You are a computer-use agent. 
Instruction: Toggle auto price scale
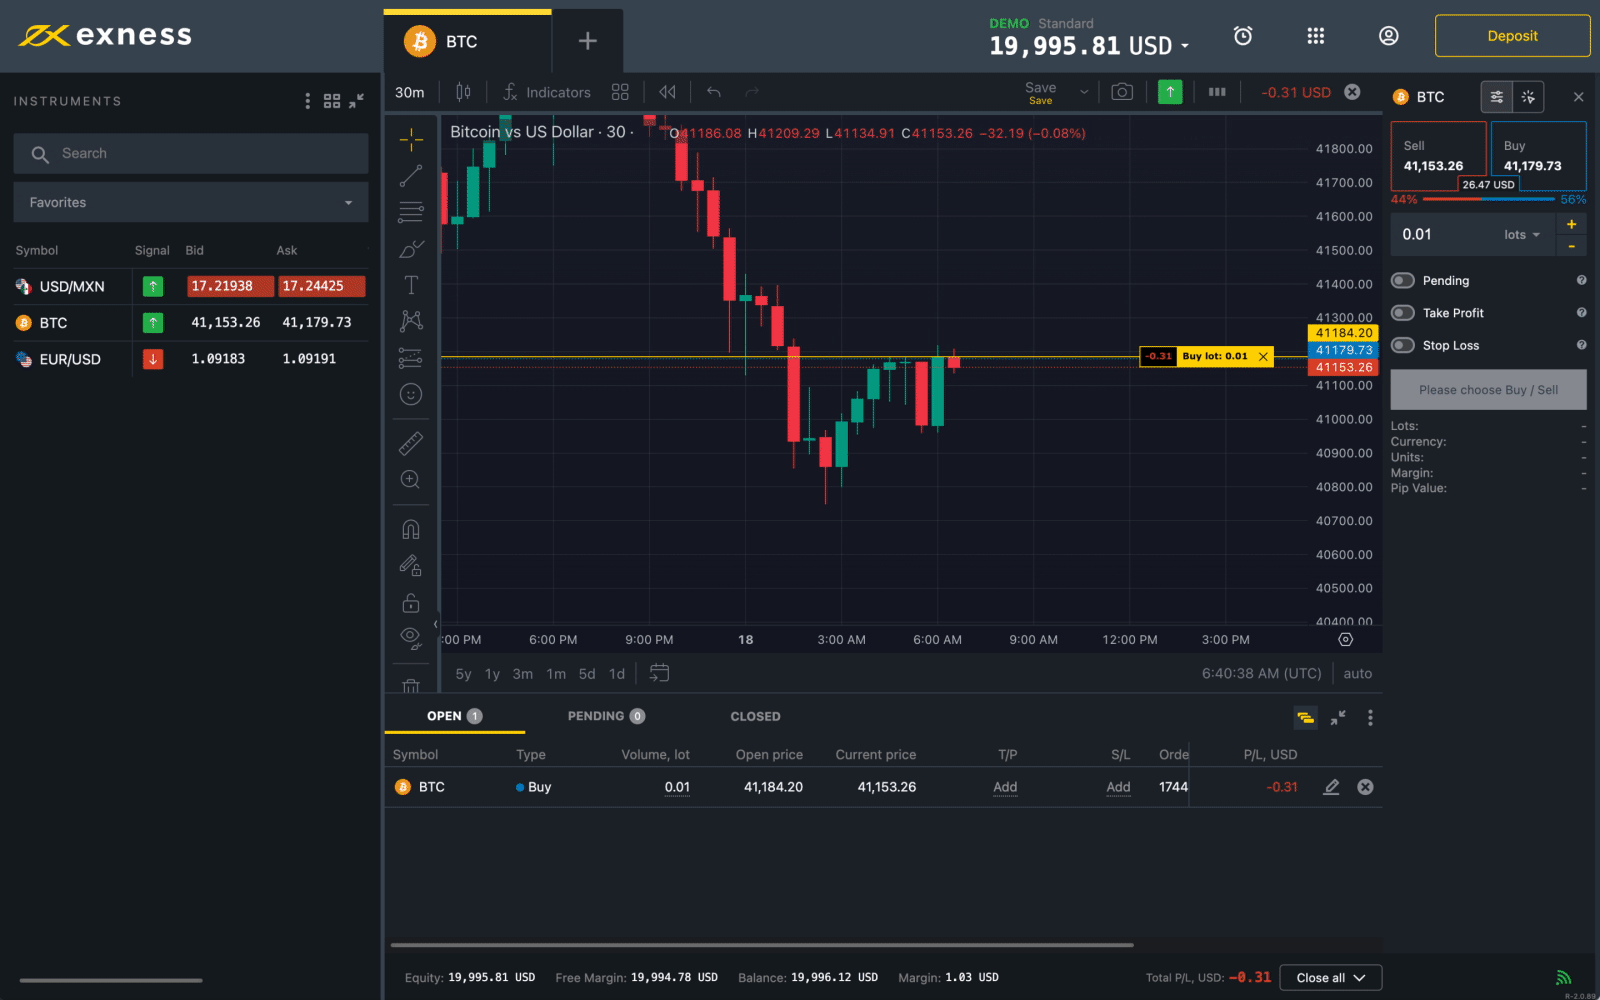point(1357,674)
